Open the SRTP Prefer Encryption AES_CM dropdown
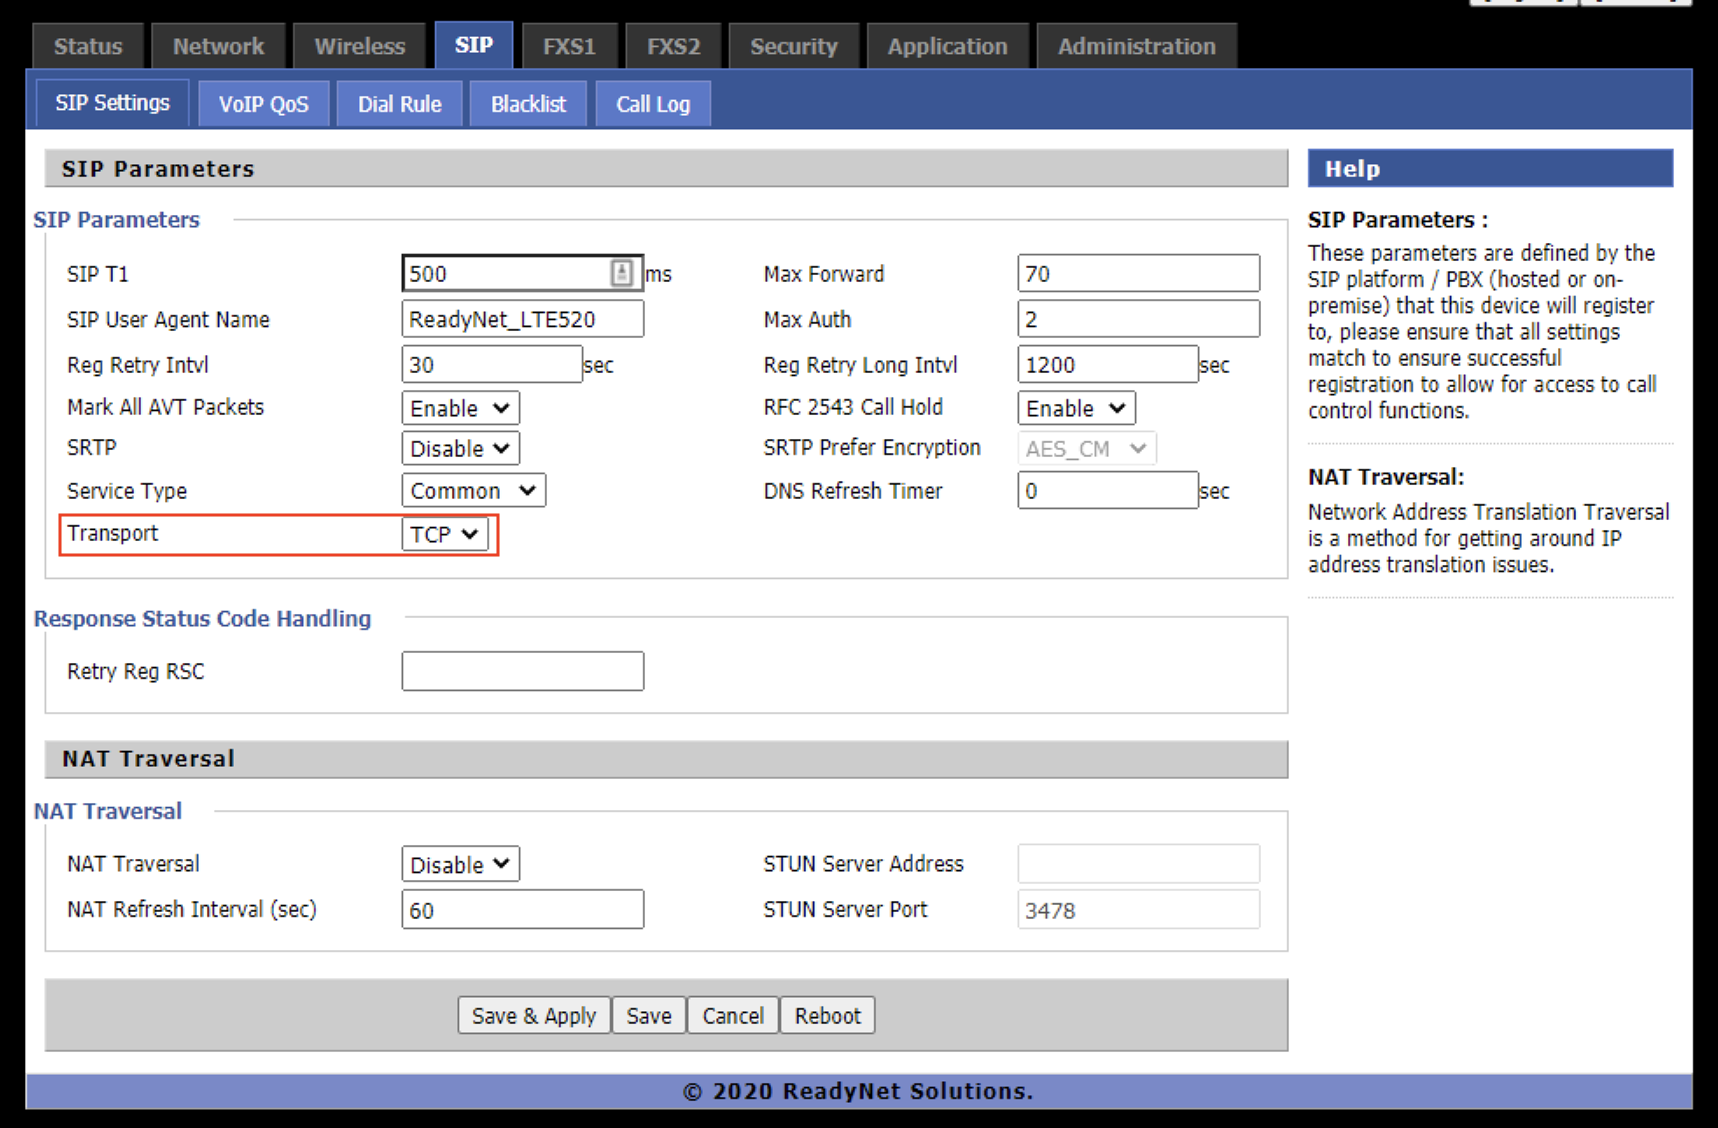1718x1128 pixels. [1087, 449]
